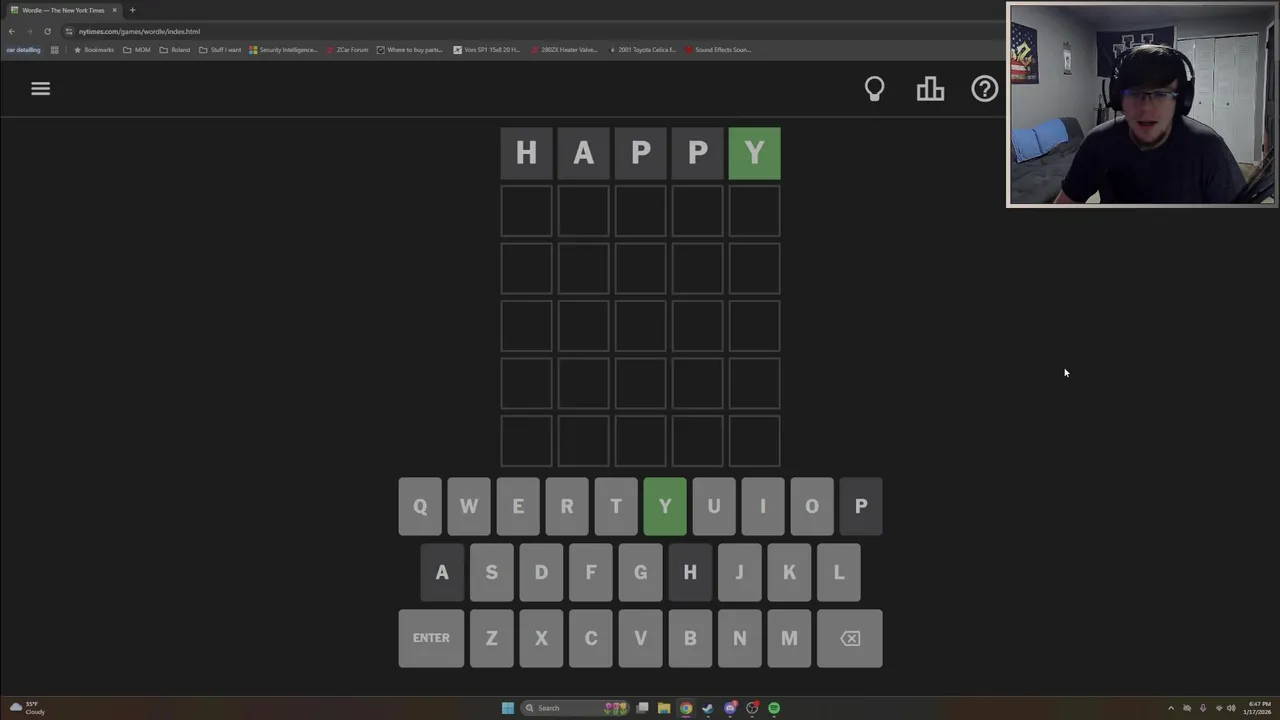Click the E key on the Wordle keyboard

click(518, 506)
